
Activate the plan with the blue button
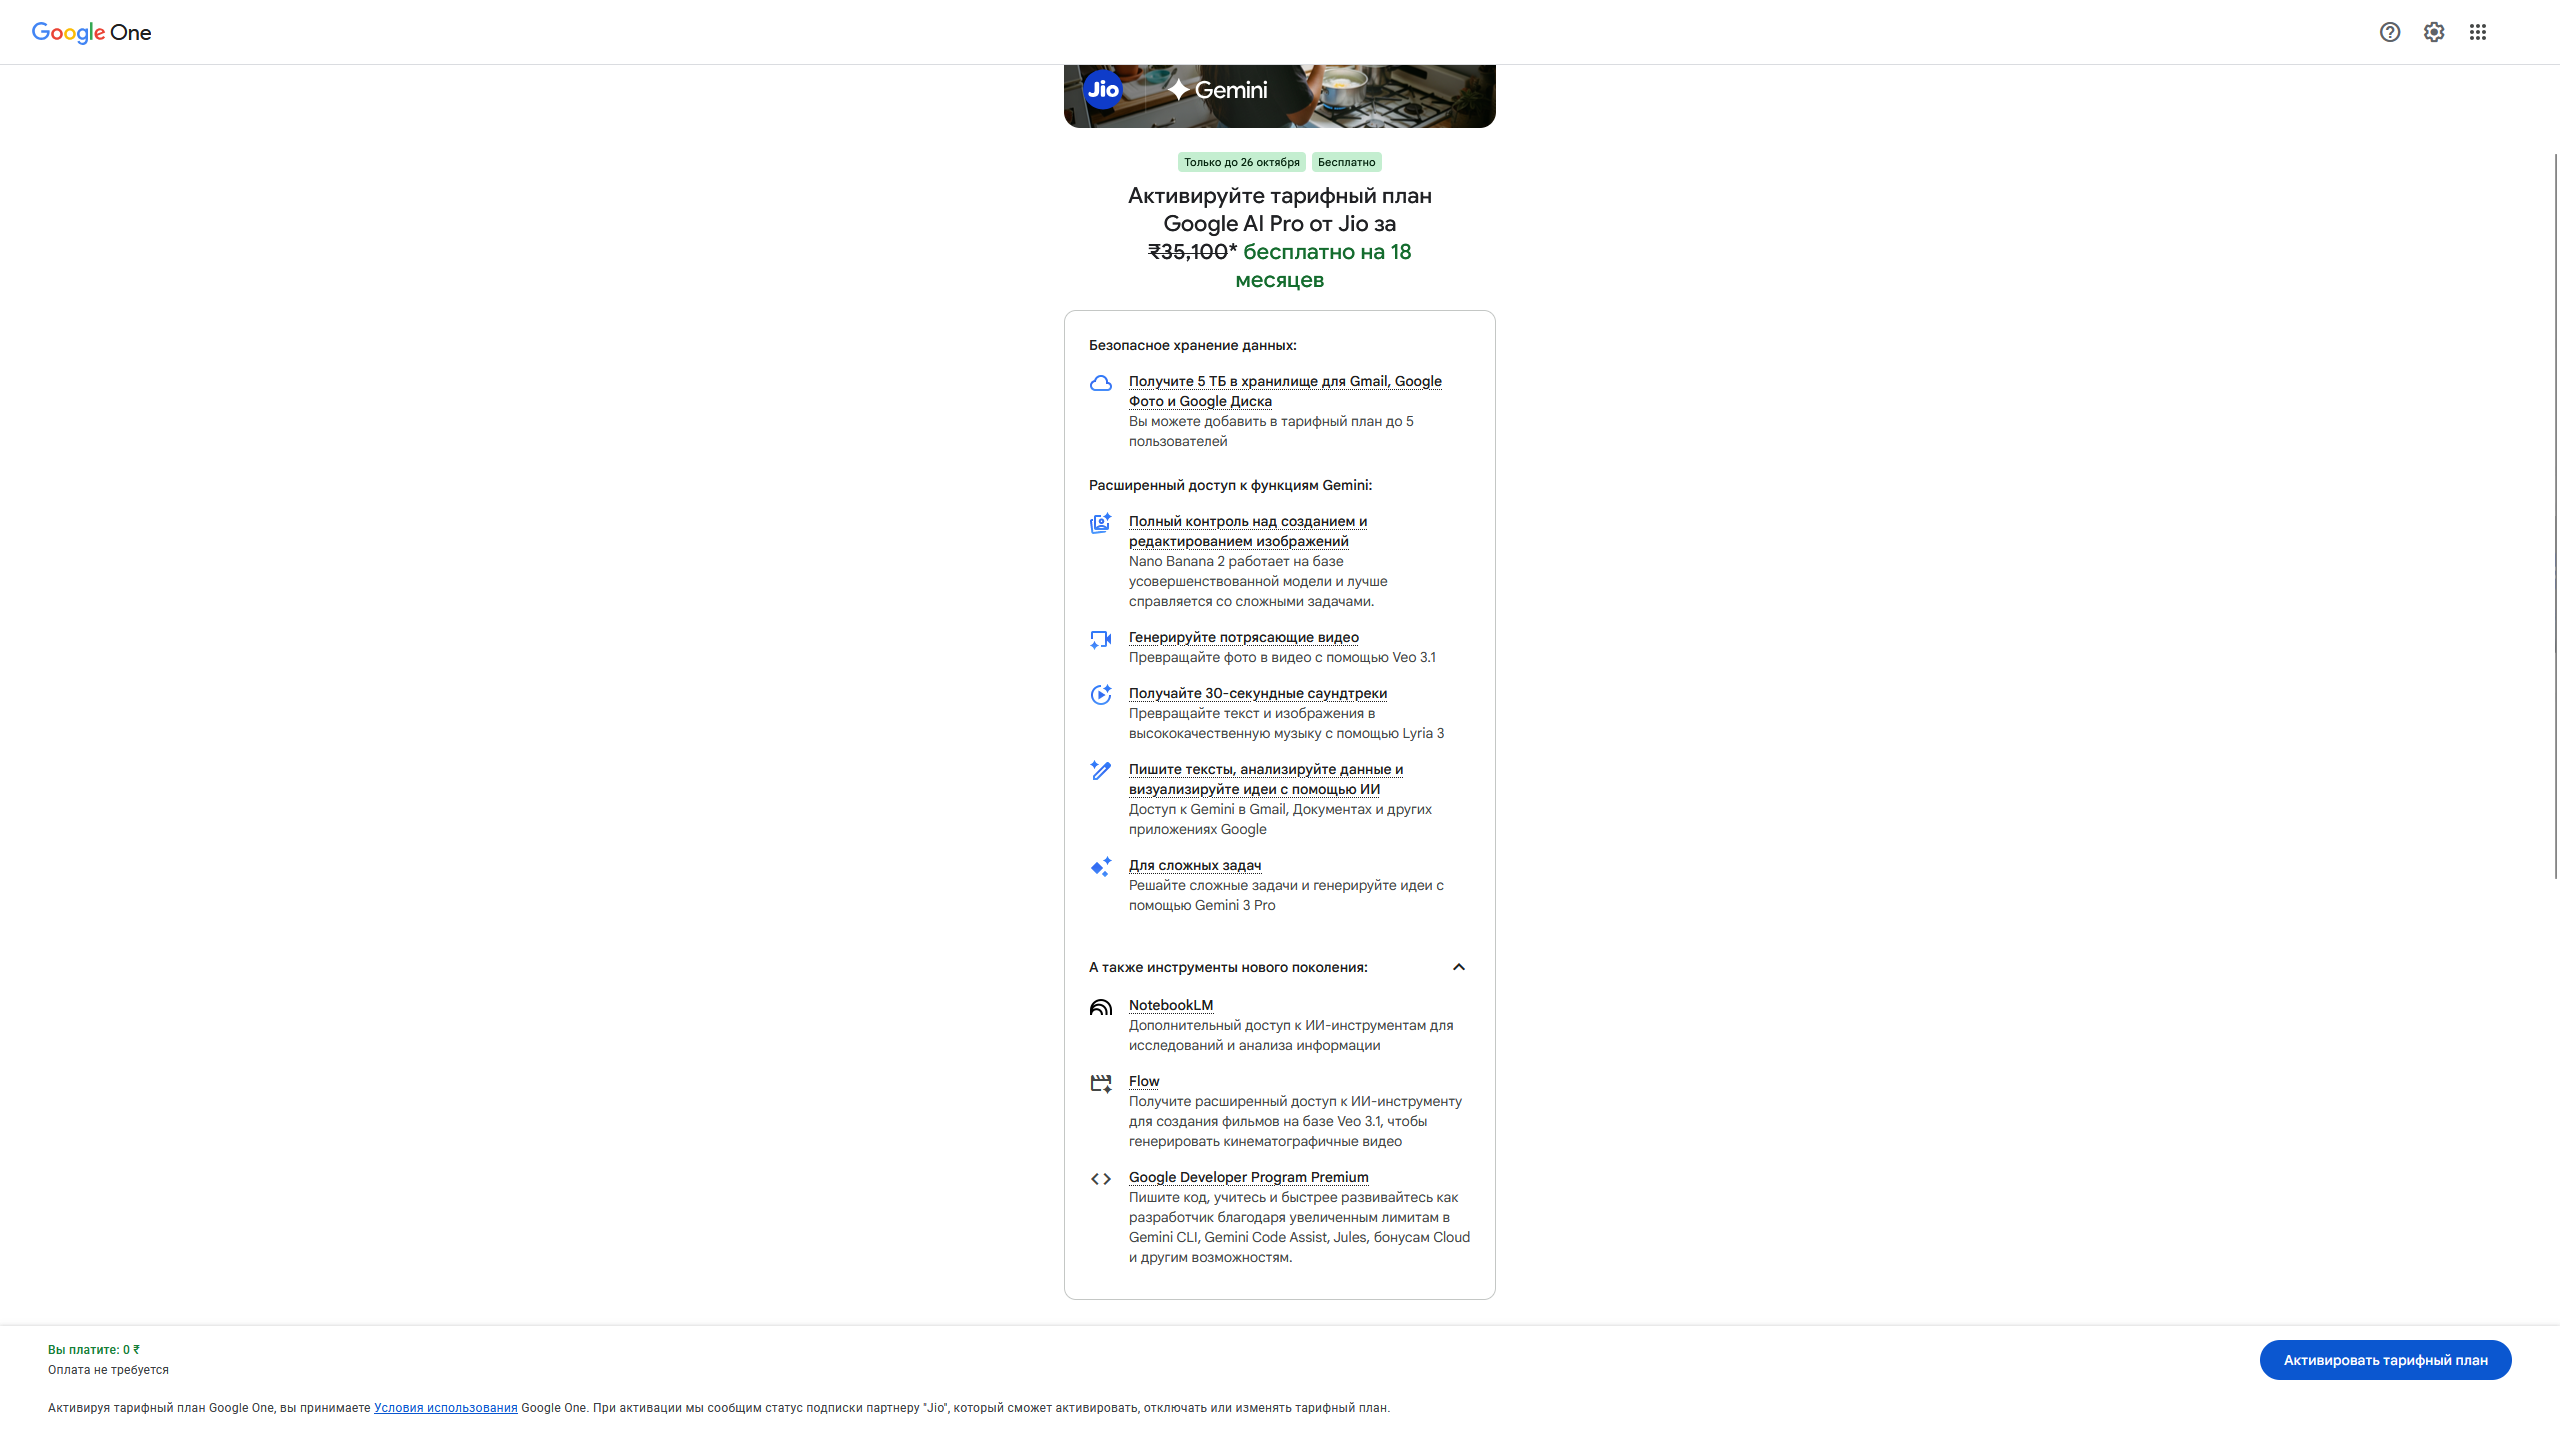tap(2385, 1360)
